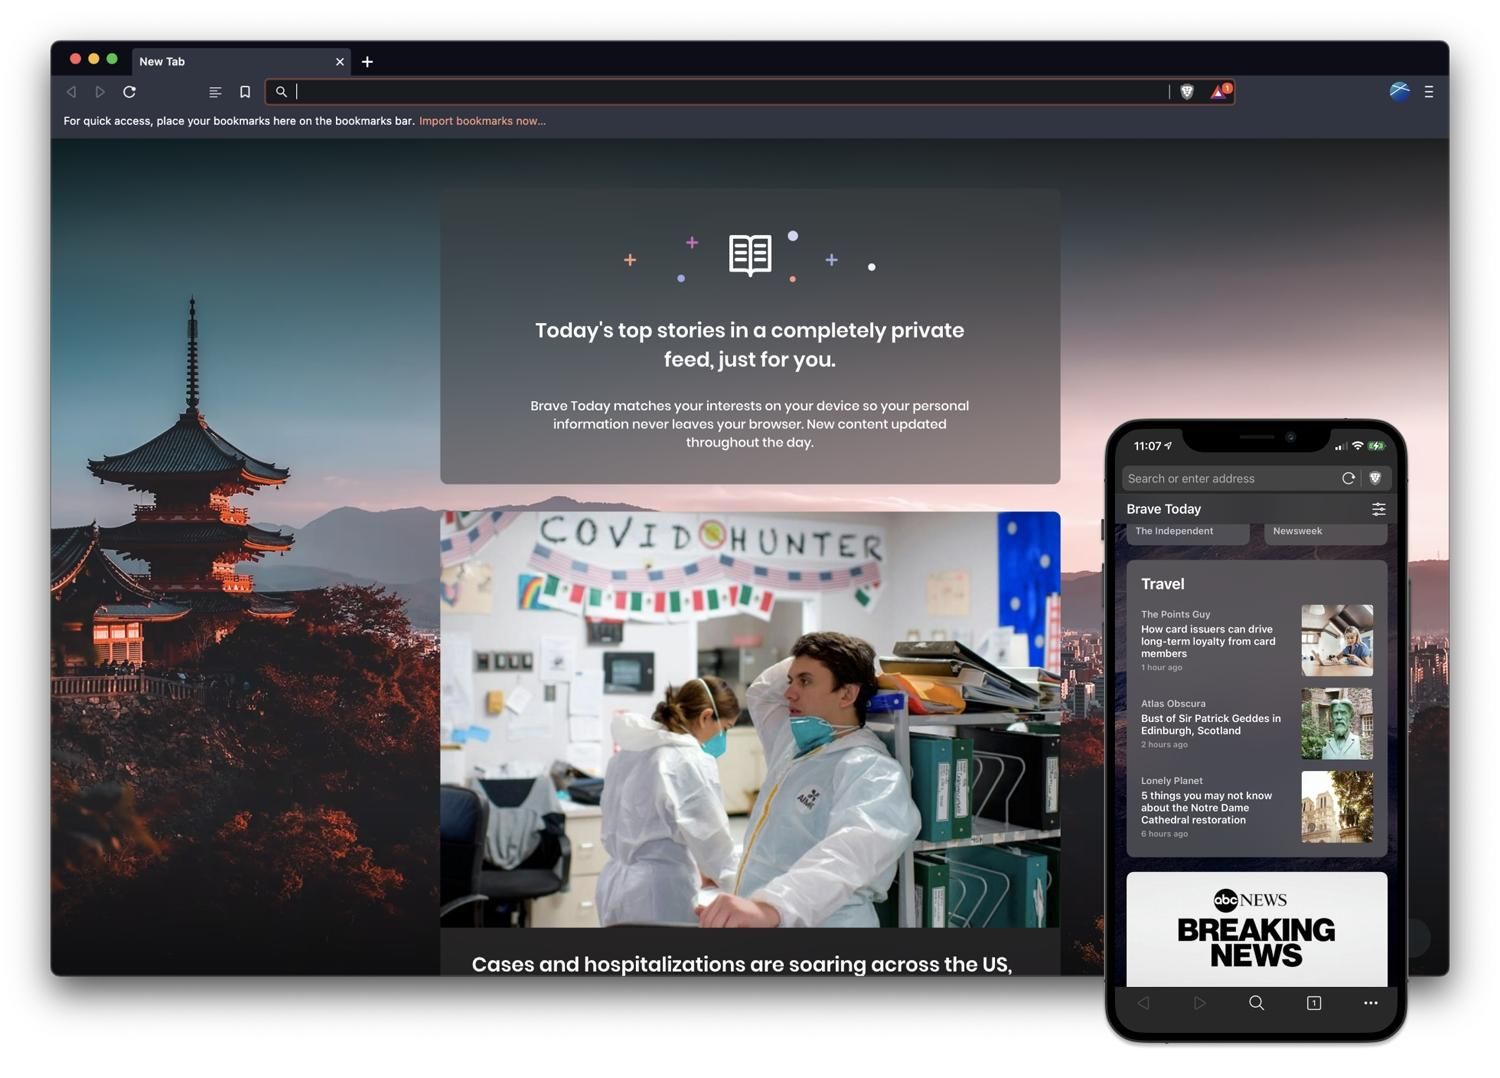Reload the page in desktop browser
This screenshot has height=1078, width=1500.
(130, 92)
